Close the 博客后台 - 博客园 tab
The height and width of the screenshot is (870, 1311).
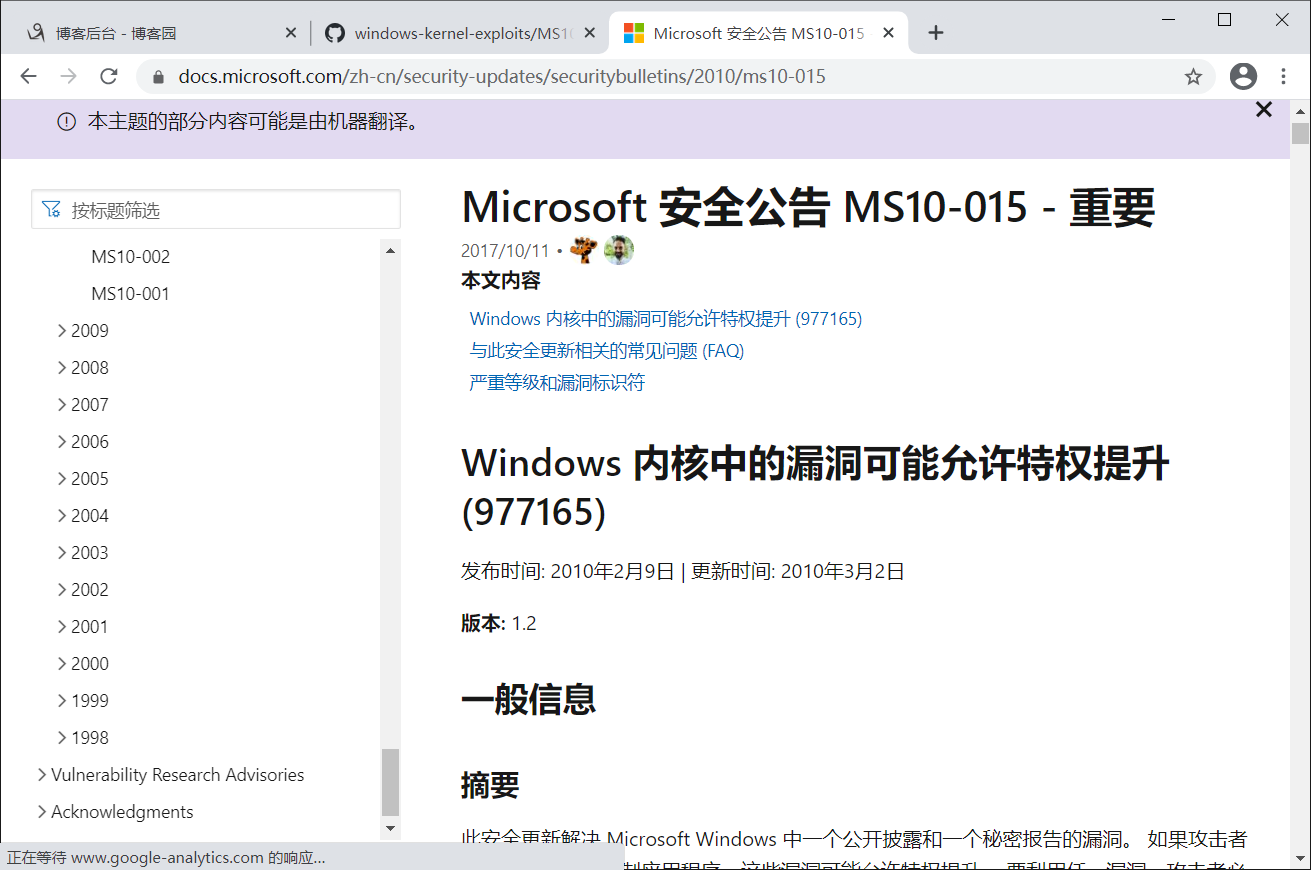[291, 33]
